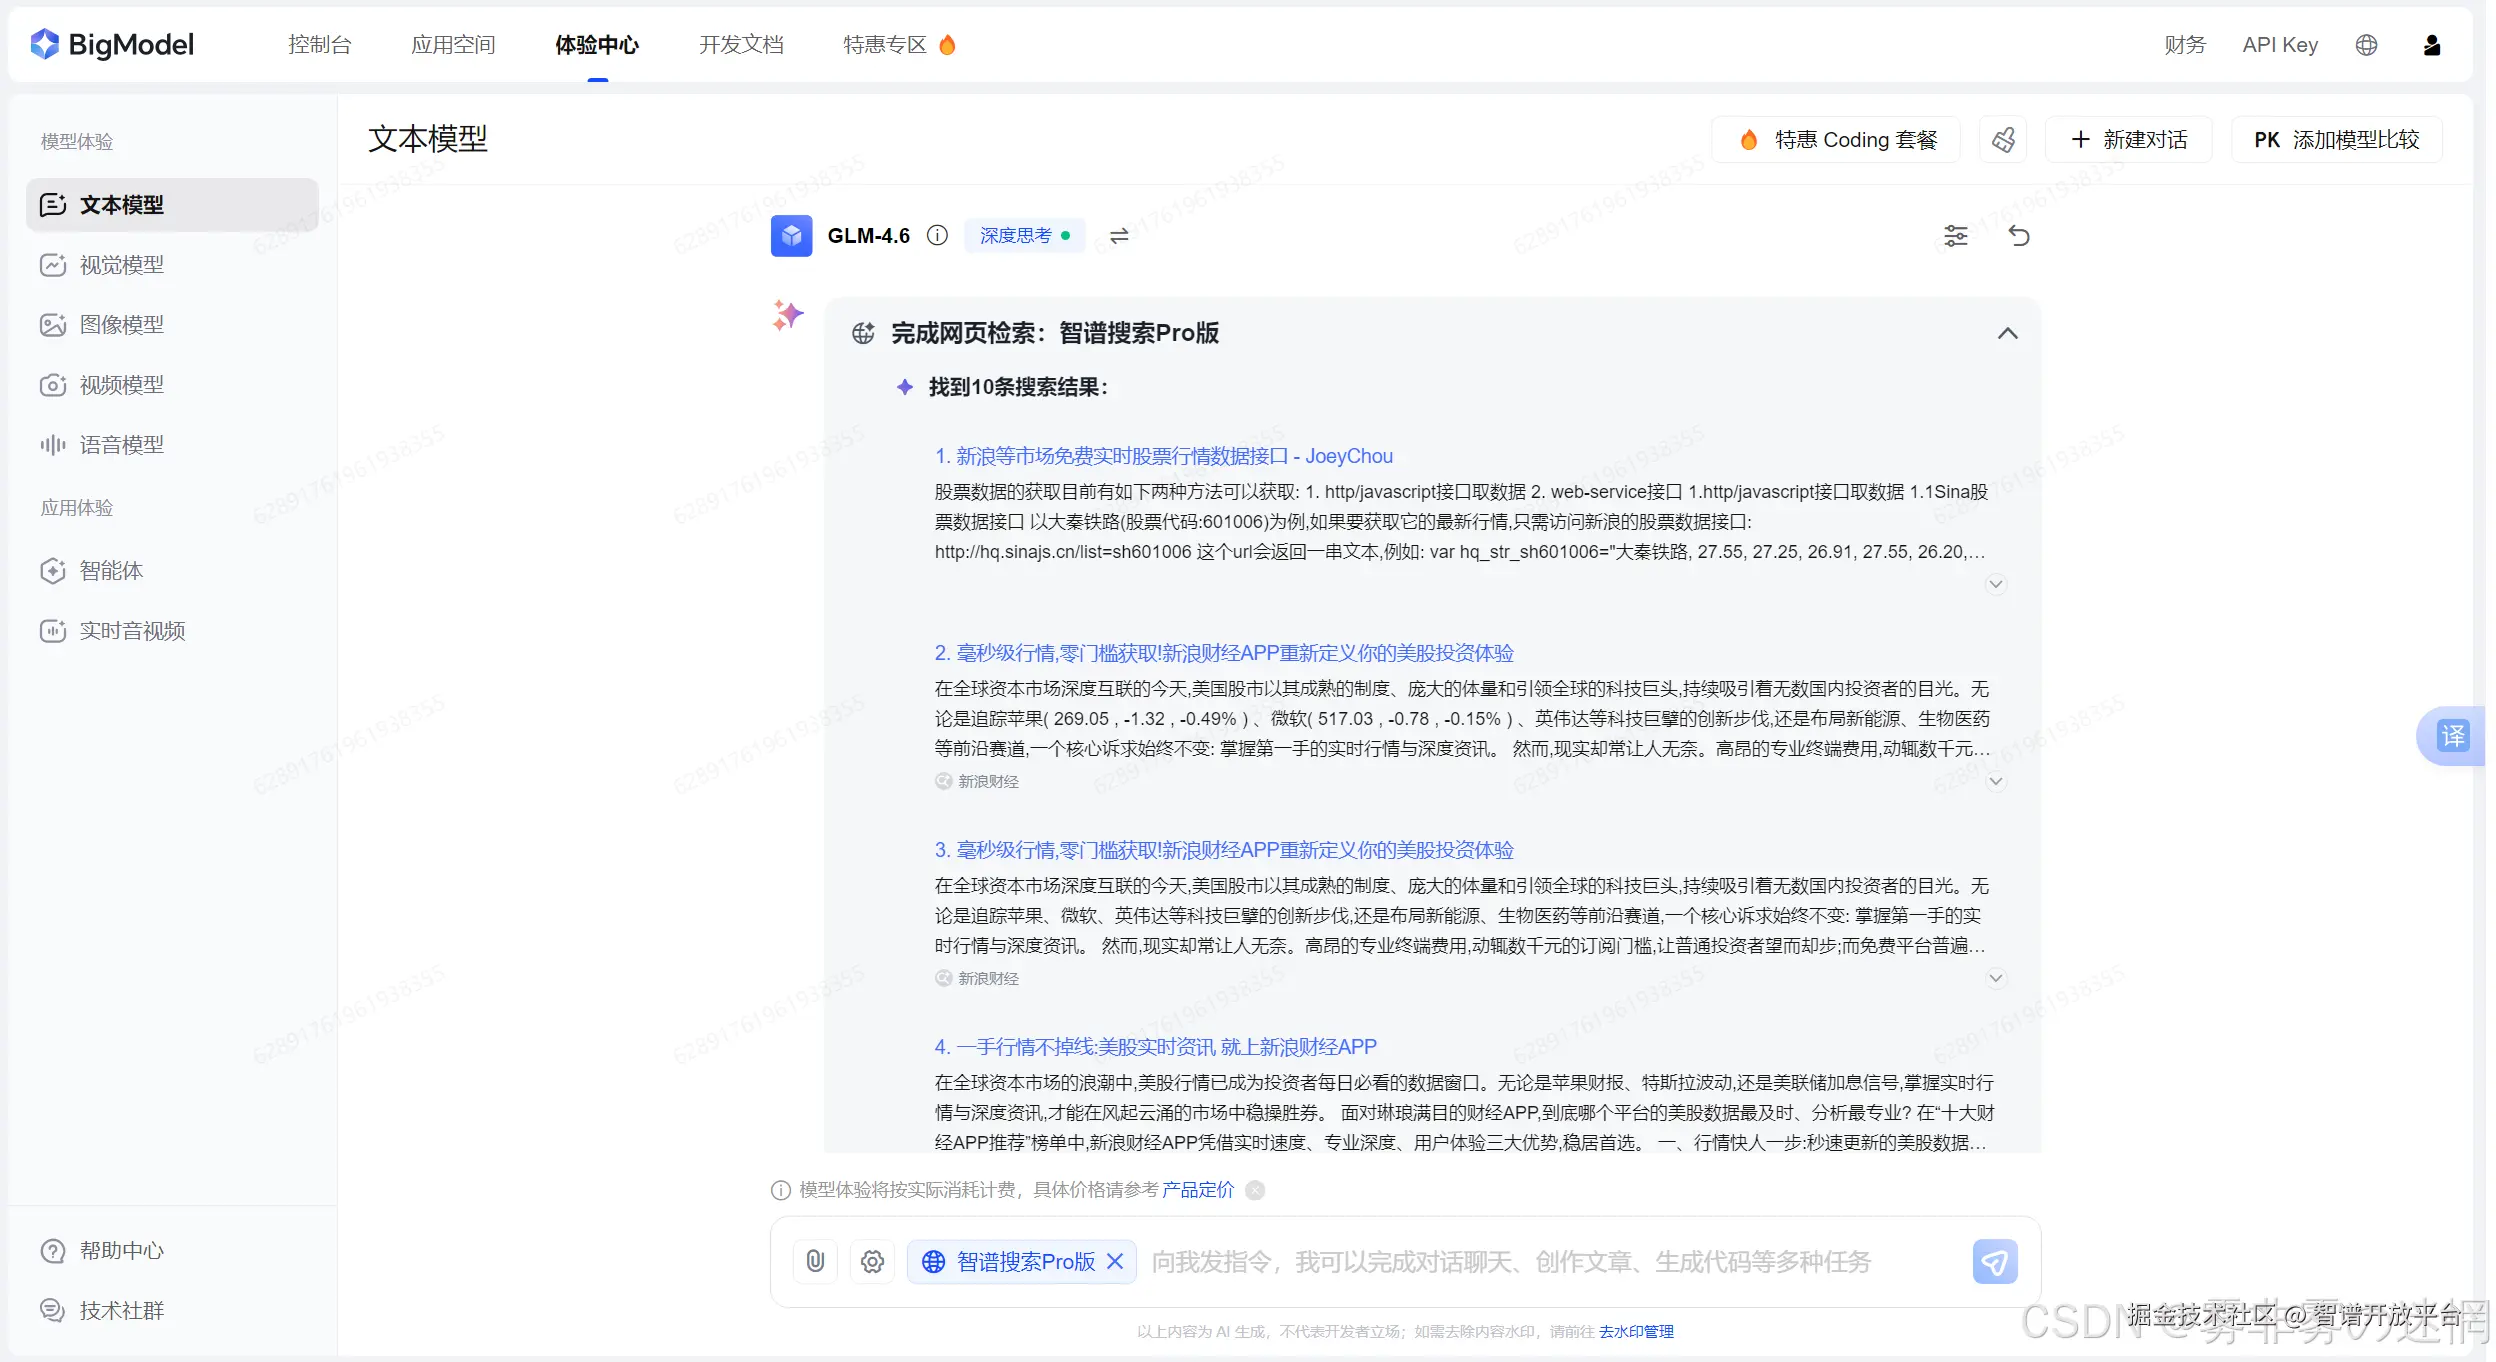Open the language globe icon in header
Image resolution: width=2496 pixels, height=1362 pixels.
[x=2366, y=45]
